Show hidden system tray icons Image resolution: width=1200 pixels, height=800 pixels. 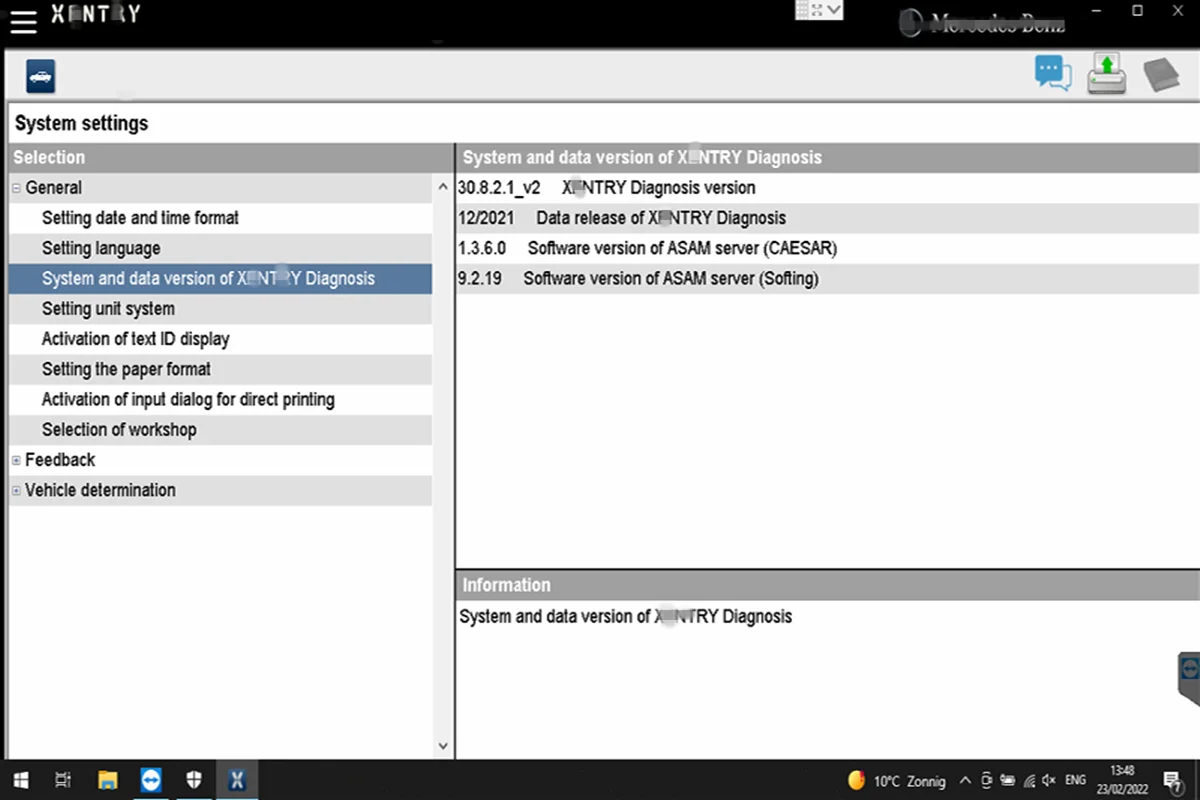965,780
